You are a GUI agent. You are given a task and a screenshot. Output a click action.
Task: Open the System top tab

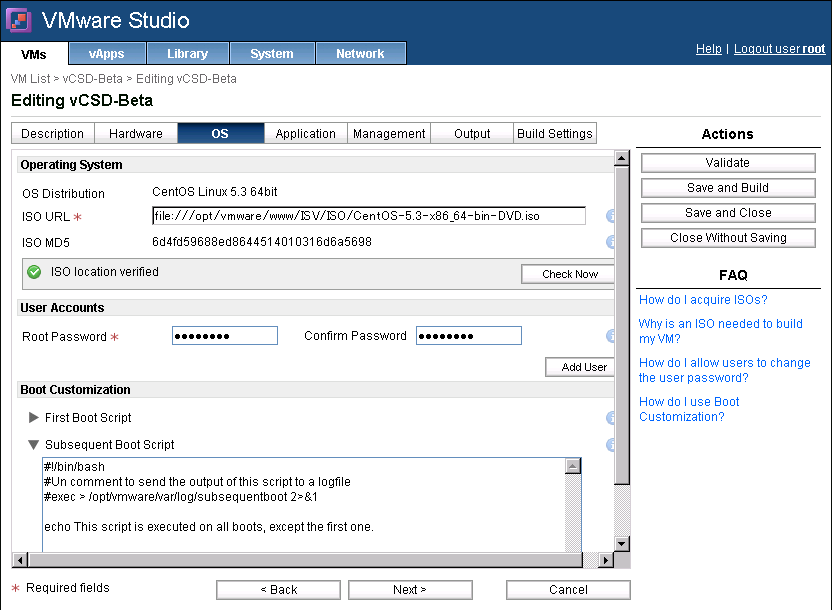[x=272, y=54]
